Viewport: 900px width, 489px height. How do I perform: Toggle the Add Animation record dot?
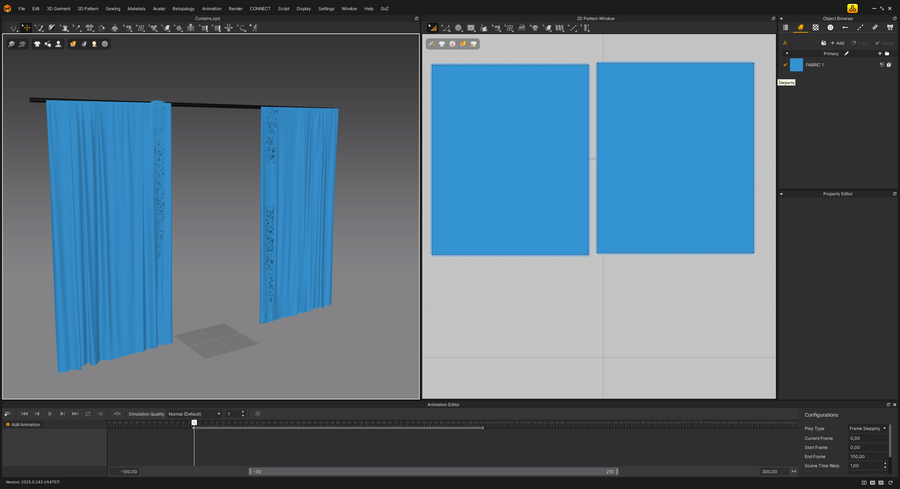pyautogui.click(x=7, y=425)
